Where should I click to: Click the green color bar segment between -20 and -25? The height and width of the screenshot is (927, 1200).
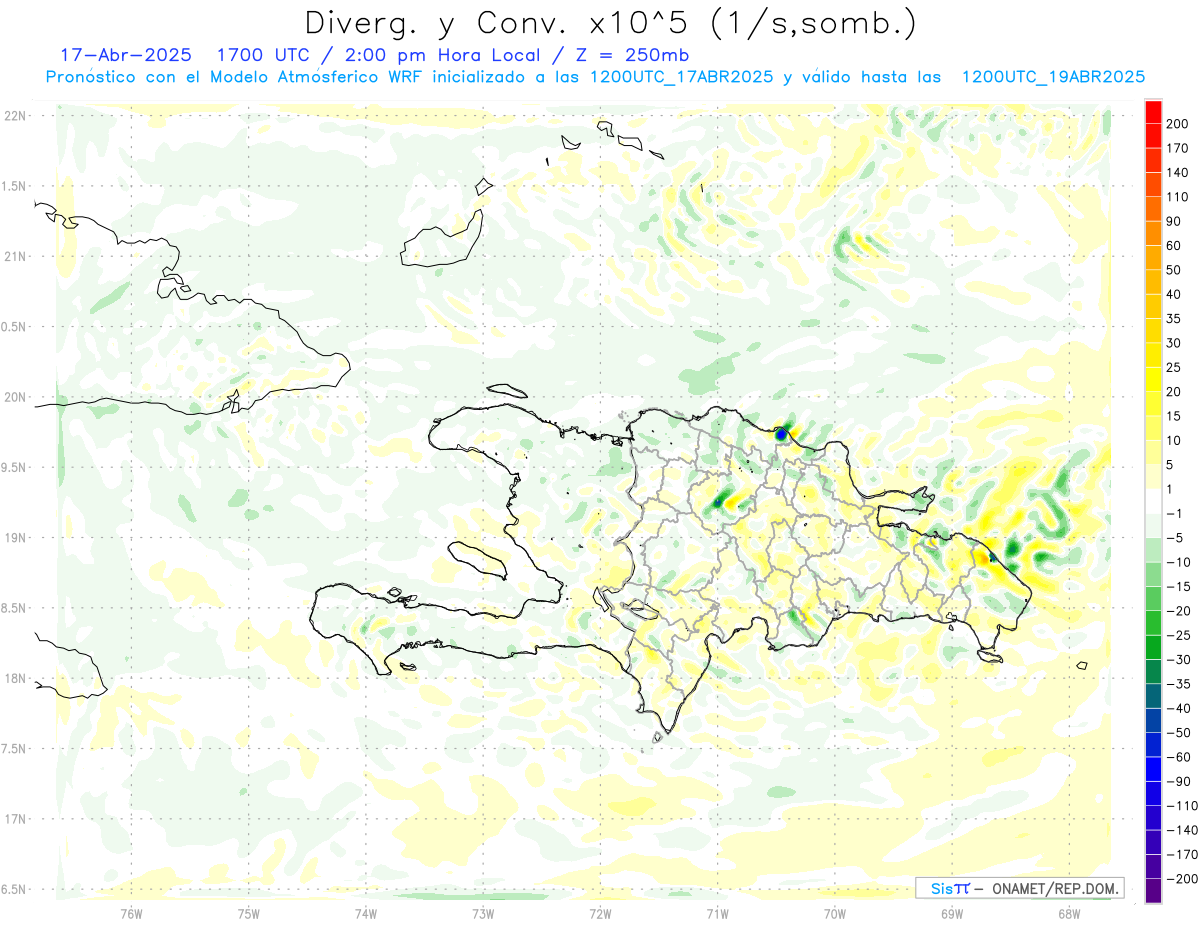pos(1154,623)
